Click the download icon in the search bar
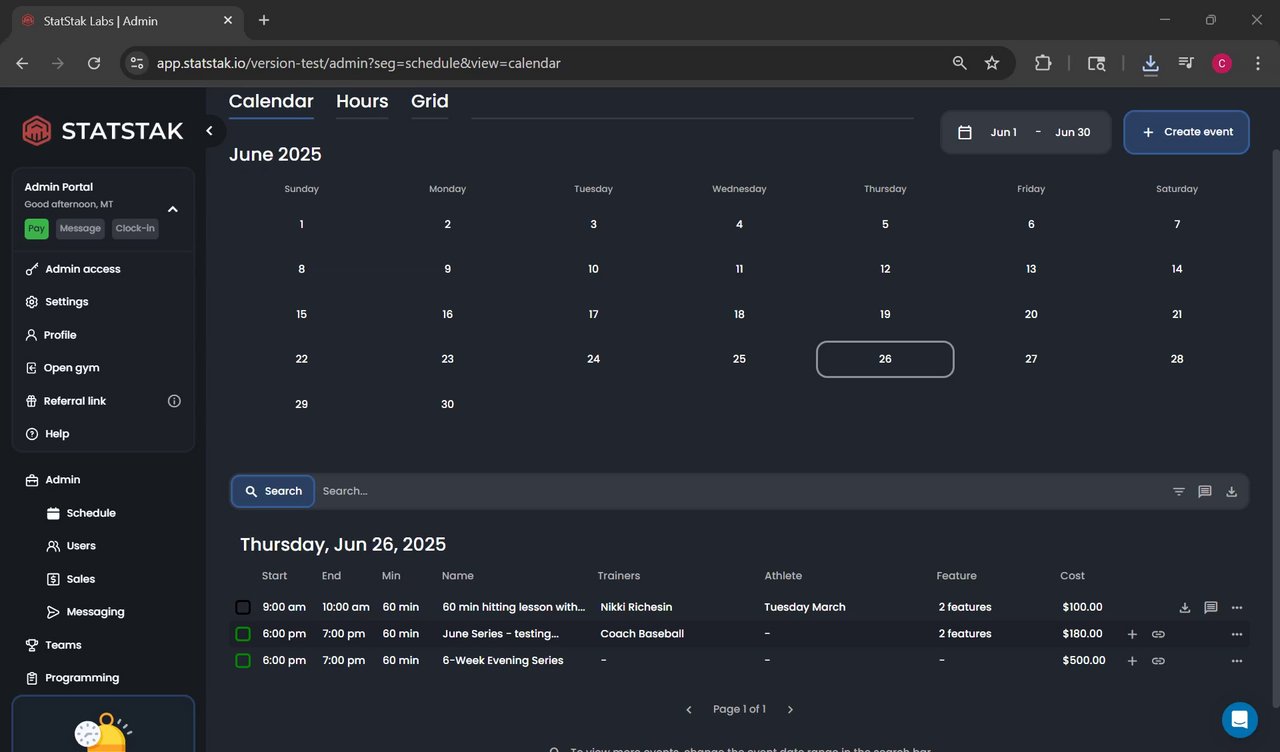Viewport: 1280px width, 752px height. pos(1231,491)
